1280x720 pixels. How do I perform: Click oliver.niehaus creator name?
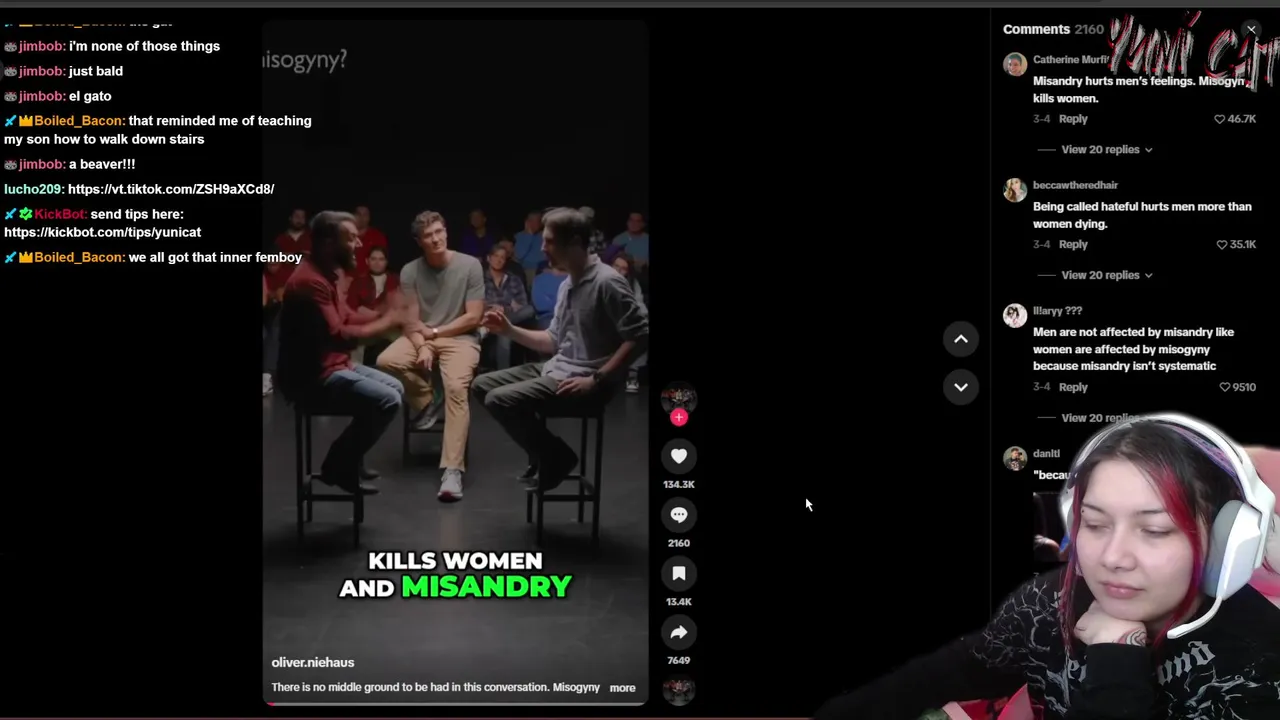(x=313, y=662)
